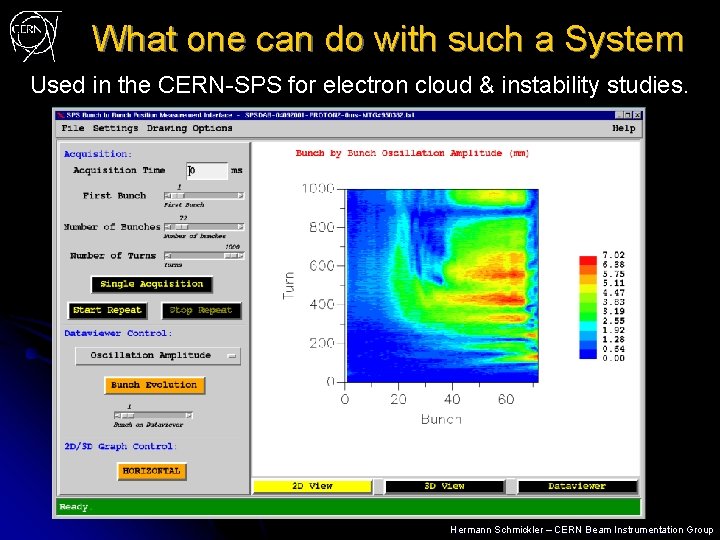The height and width of the screenshot is (540, 720).
Task: Open the Settings menu
Action: tap(115, 128)
